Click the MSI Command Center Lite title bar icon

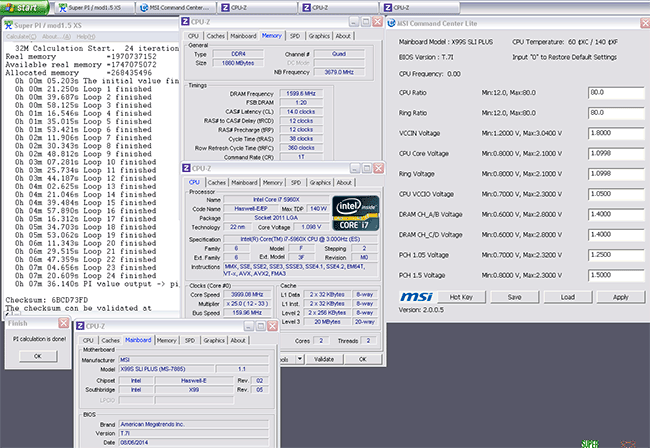pos(390,23)
